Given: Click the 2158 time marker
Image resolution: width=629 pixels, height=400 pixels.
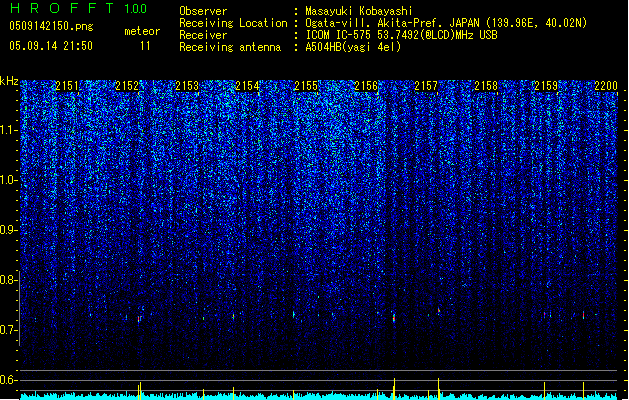Looking at the screenshot, I should pyautogui.click(x=486, y=86).
